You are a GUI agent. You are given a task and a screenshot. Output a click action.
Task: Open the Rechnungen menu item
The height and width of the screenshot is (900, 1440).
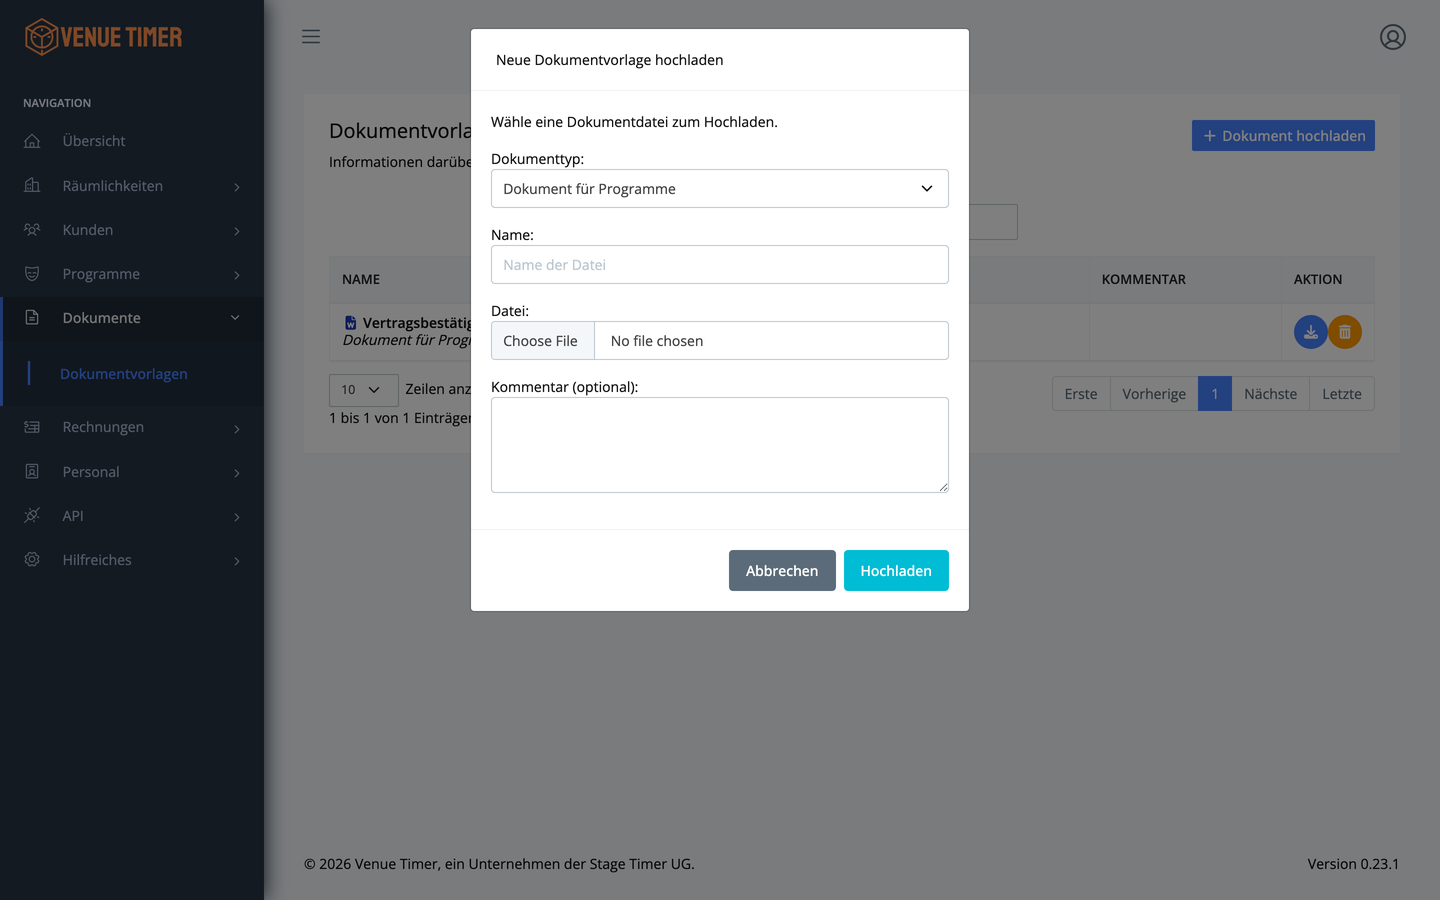click(132, 427)
